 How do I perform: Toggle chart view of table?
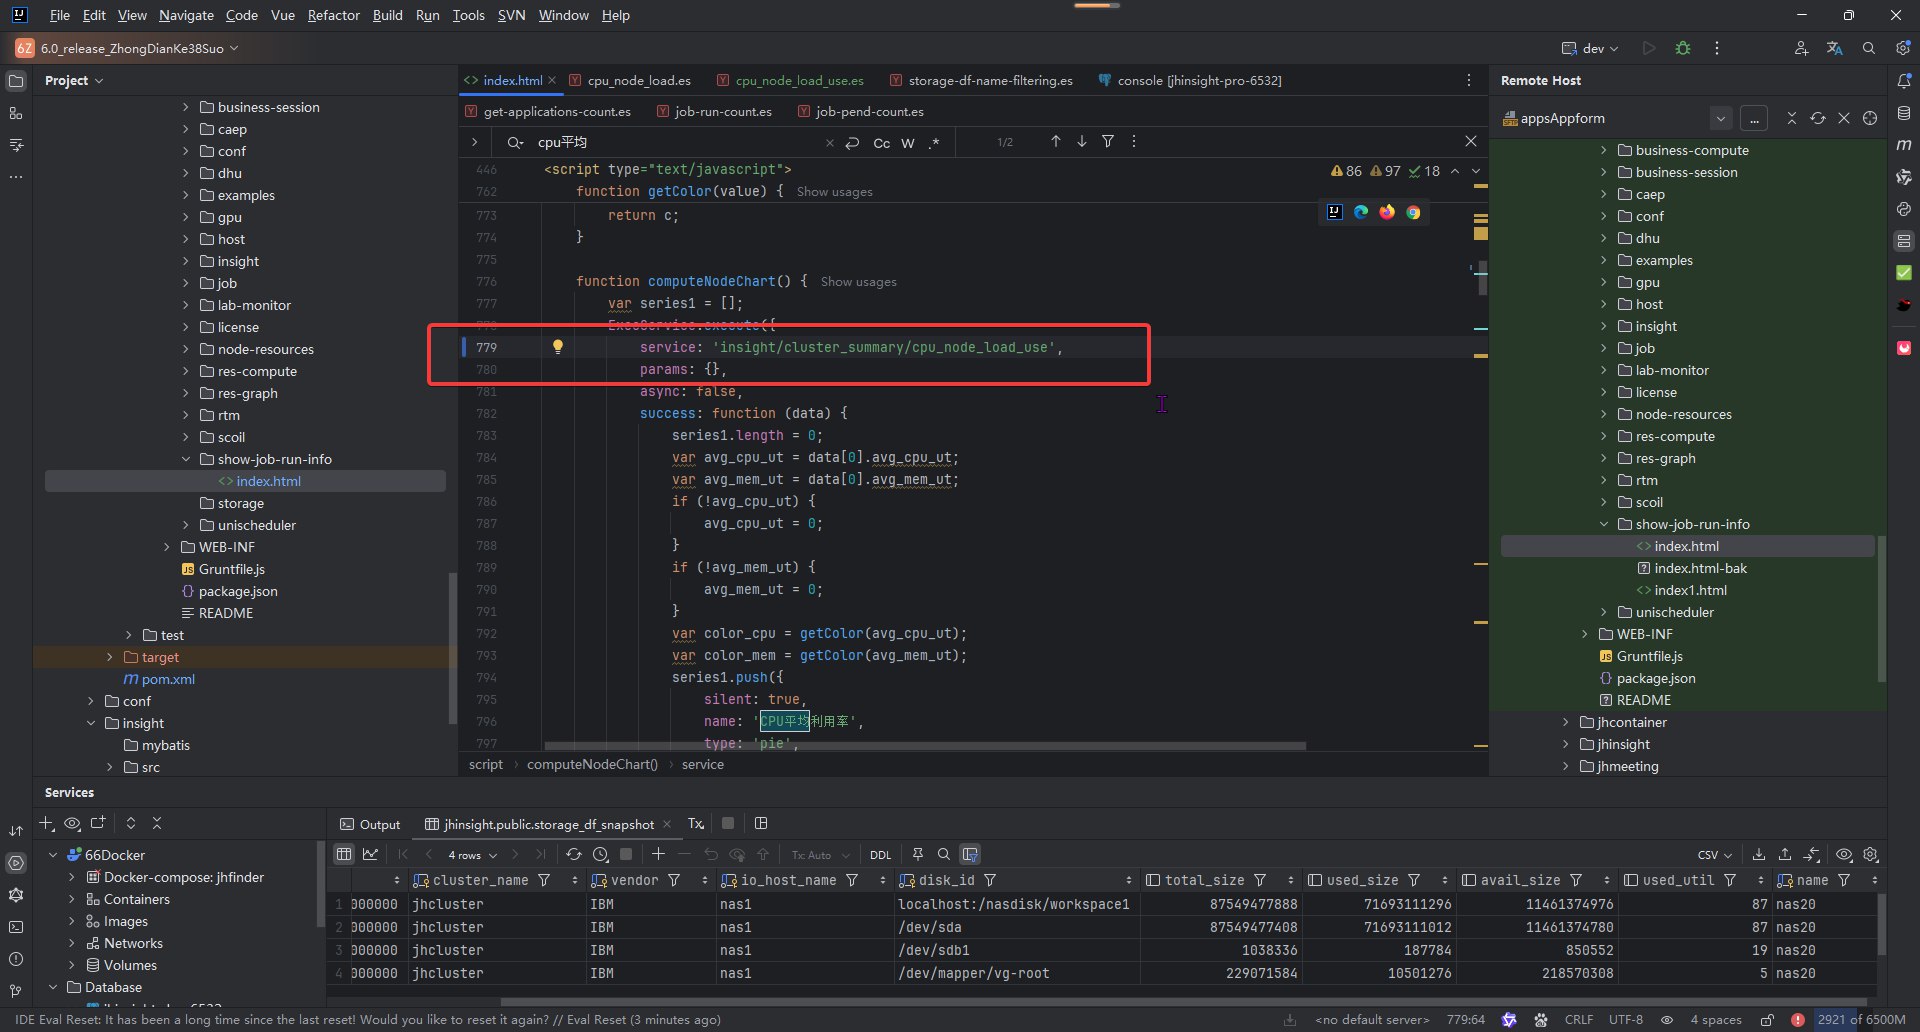point(370,854)
